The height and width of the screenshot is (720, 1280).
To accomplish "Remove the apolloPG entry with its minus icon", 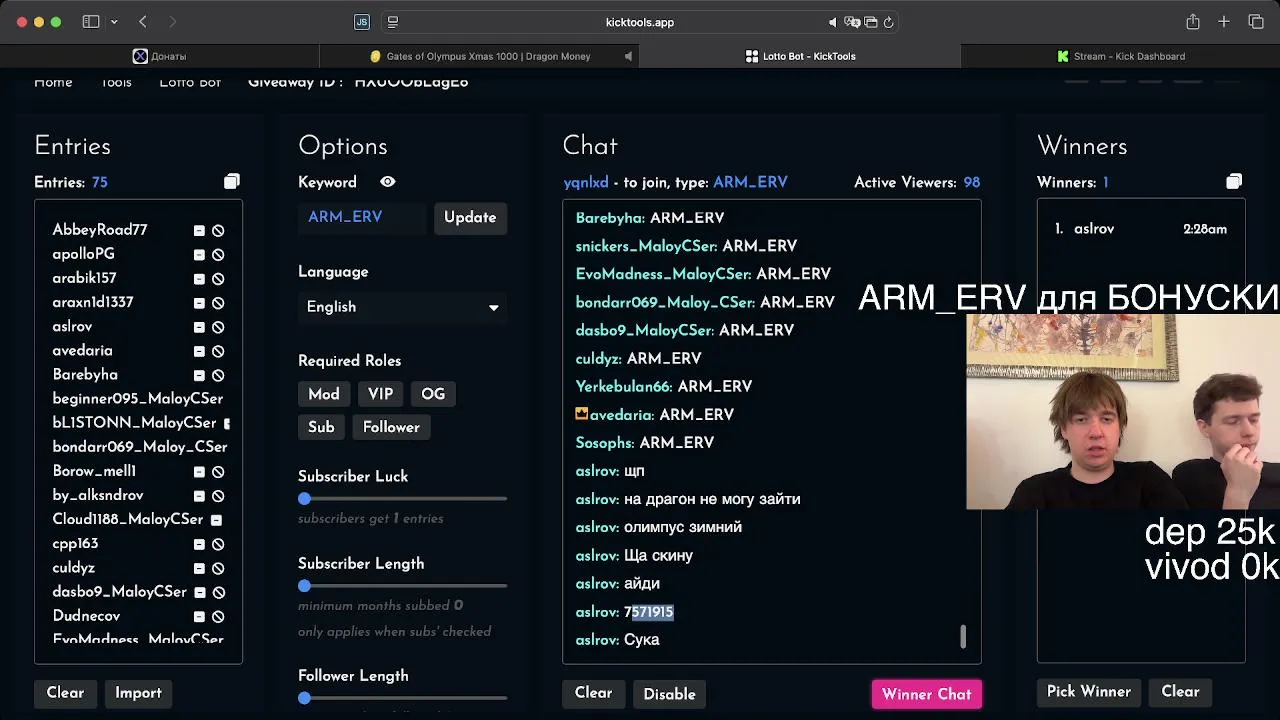I will [x=199, y=254].
